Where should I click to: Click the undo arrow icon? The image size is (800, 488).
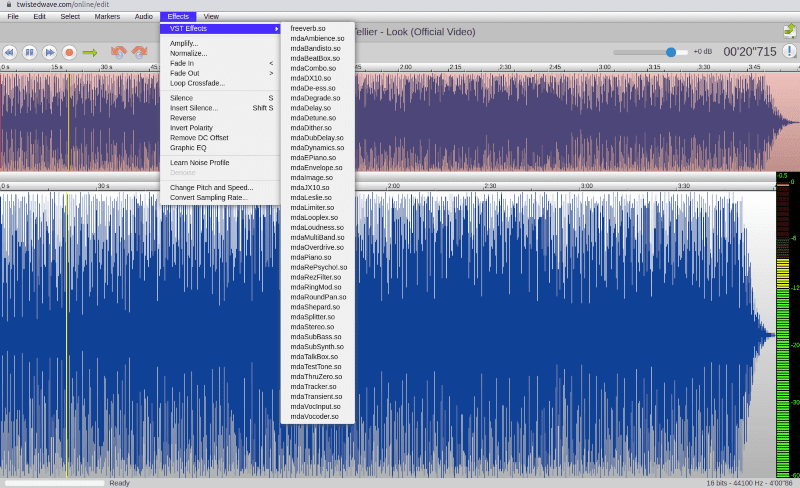[118, 52]
